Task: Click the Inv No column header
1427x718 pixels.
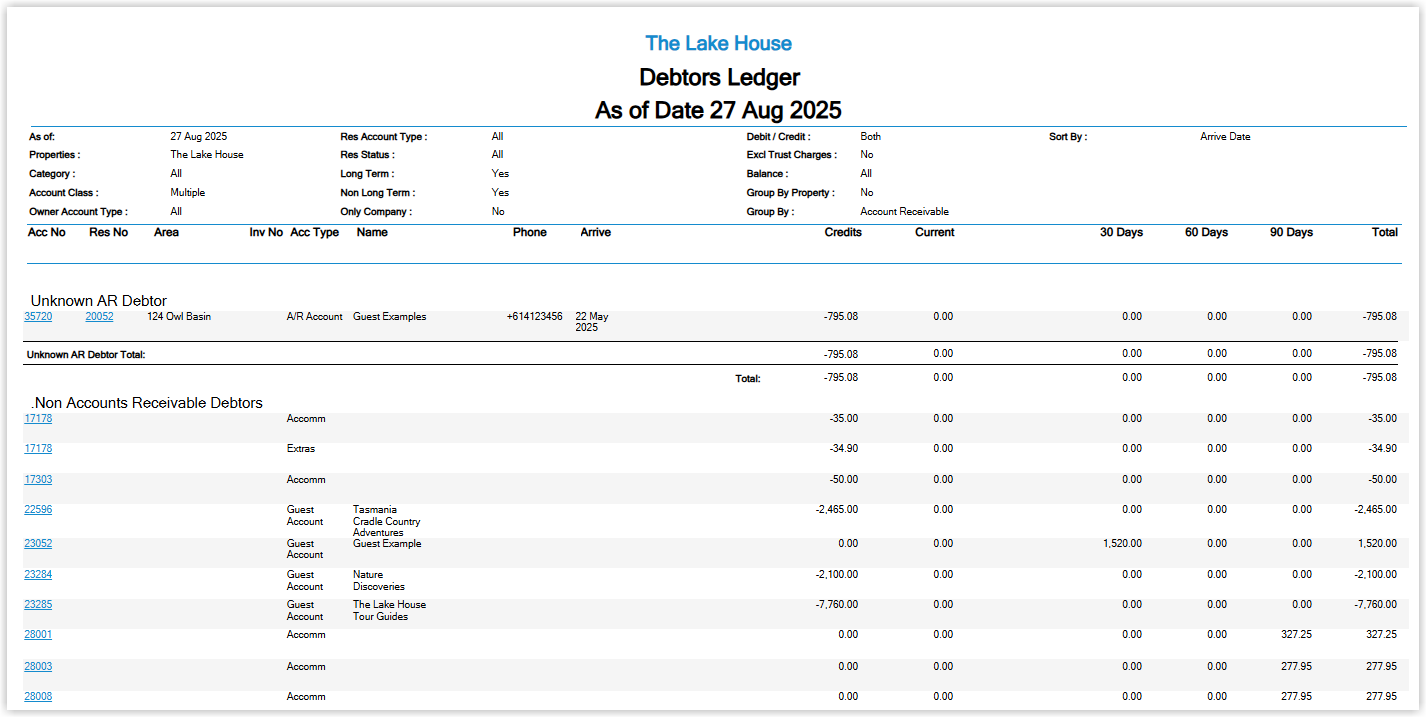Action: coord(266,232)
